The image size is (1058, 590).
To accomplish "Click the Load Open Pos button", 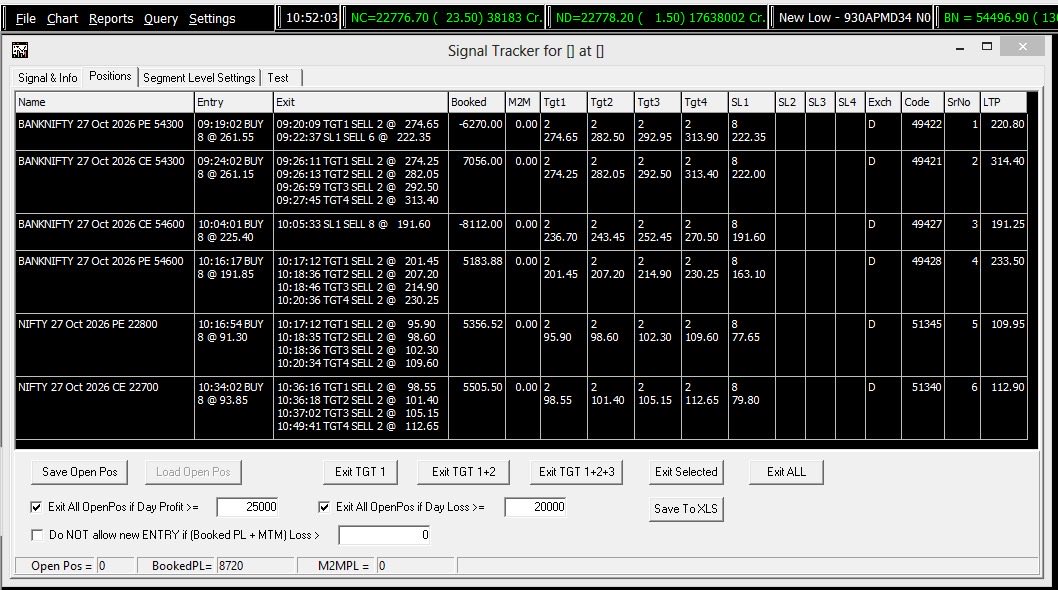I will point(193,472).
